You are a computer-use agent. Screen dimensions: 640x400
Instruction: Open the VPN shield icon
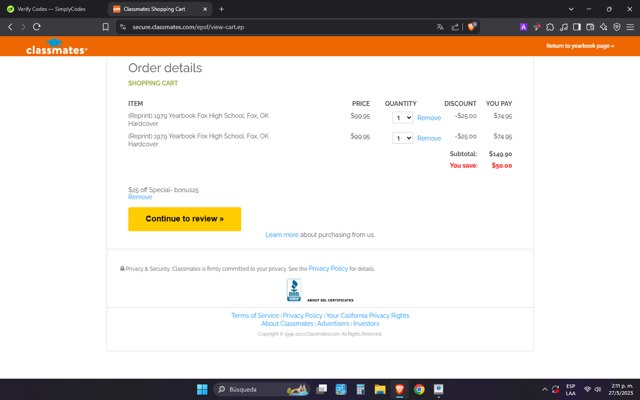[x=617, y=27]
